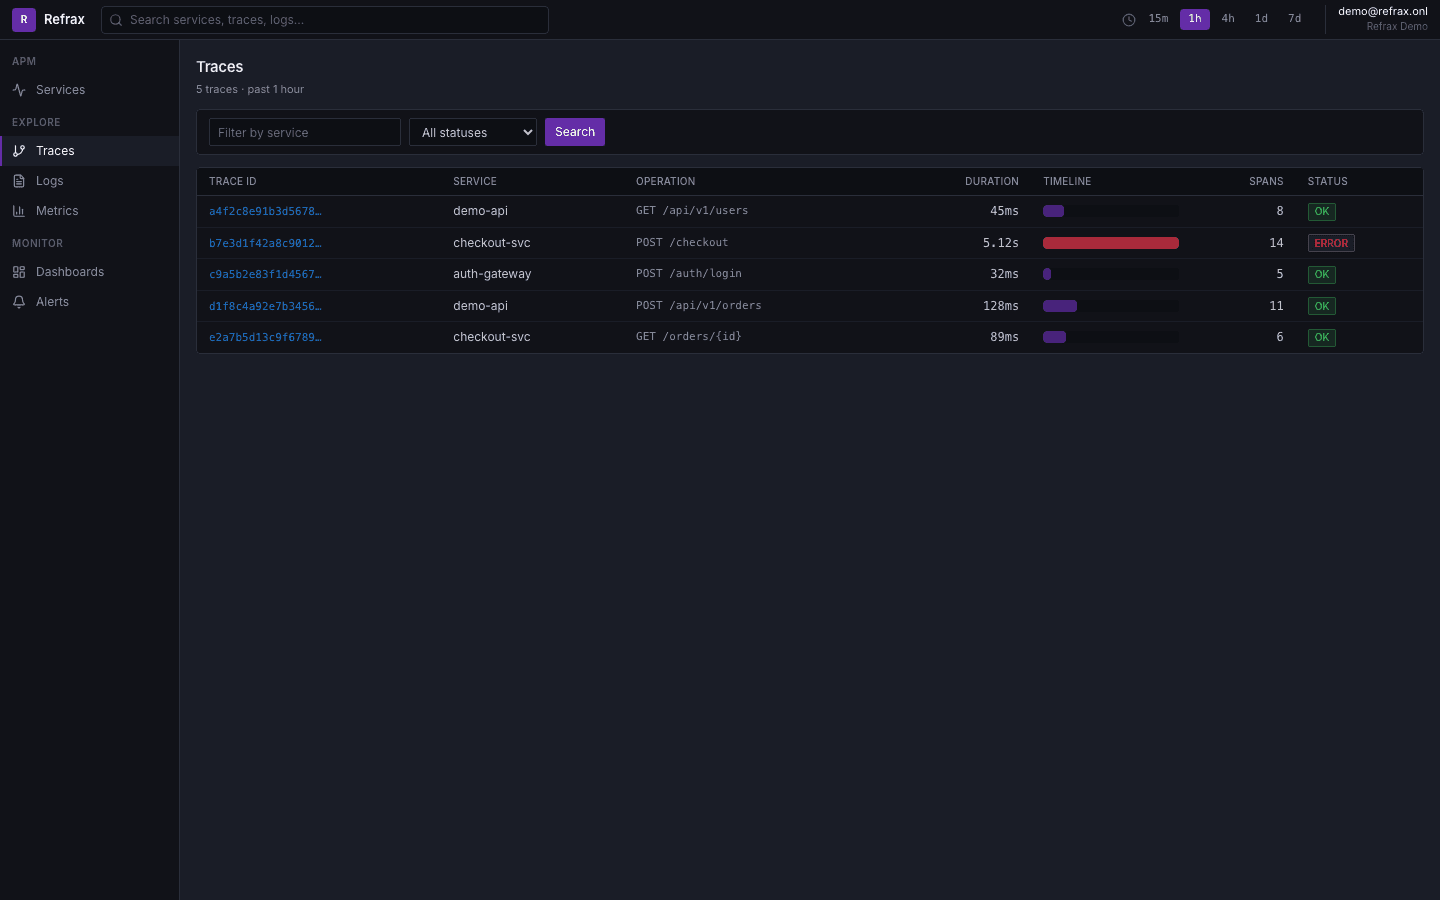The width and height of the screenshot is (1440, 900).
Task: Click the Duration column header
Action: (x=992, y=181)
